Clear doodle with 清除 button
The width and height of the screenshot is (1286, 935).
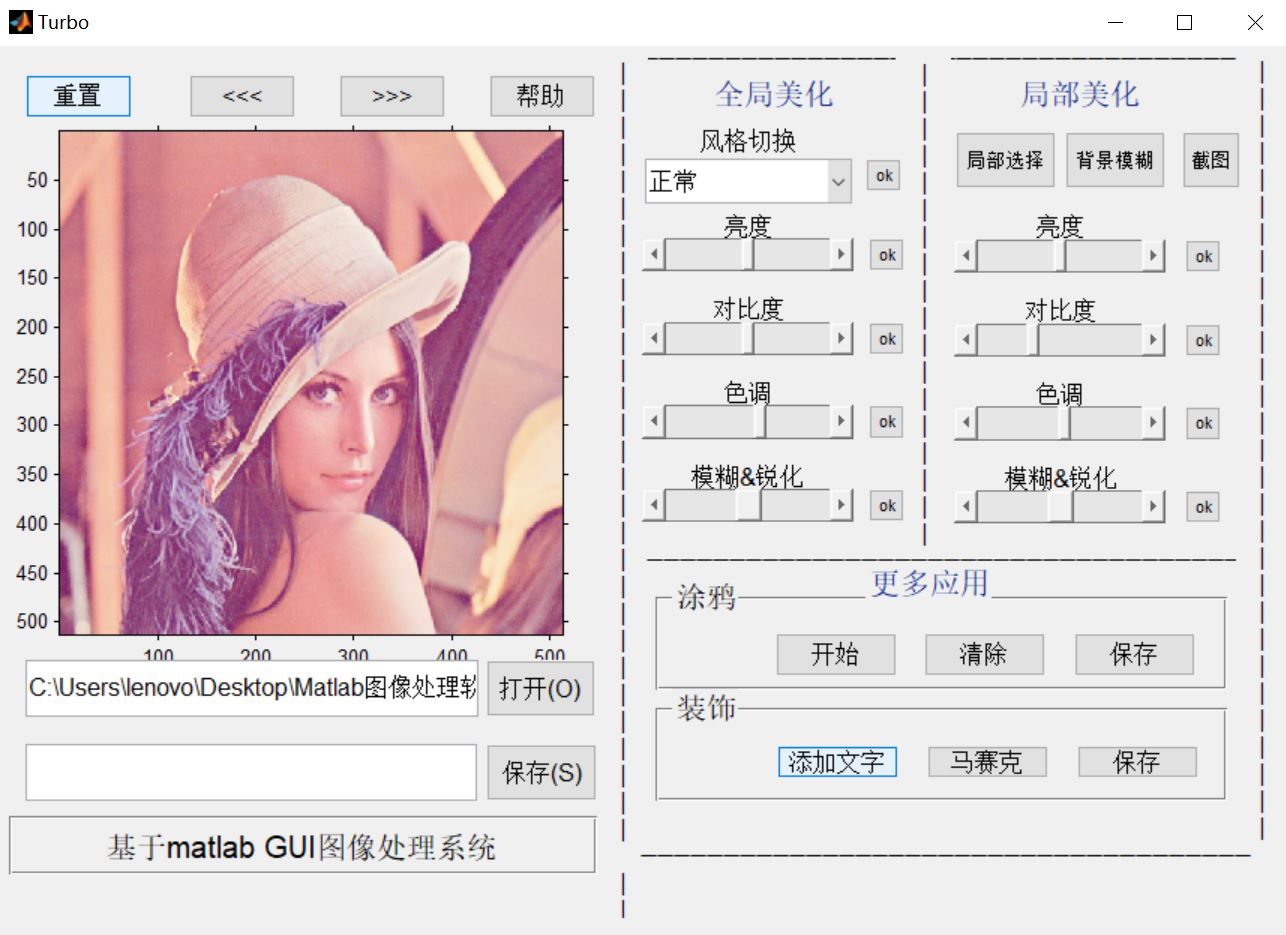click(x=984, y=654)
